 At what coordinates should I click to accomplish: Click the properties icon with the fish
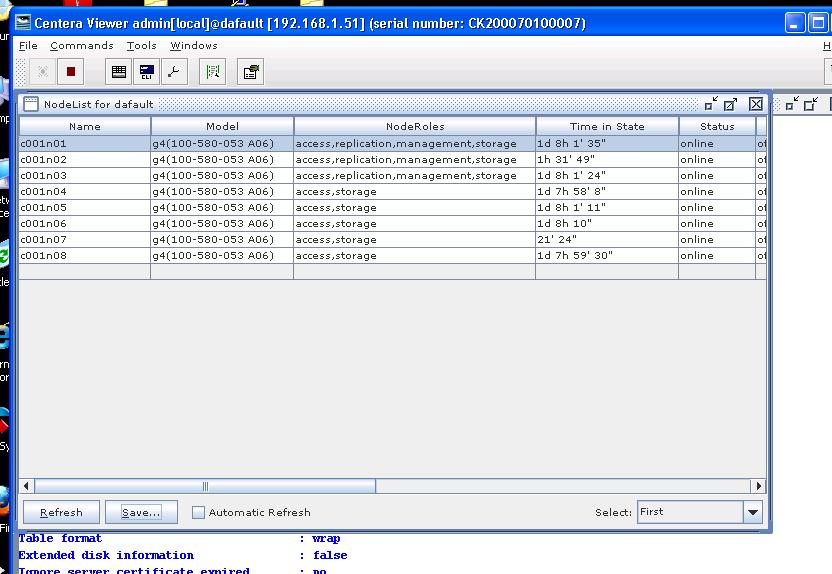click(250, 72)
